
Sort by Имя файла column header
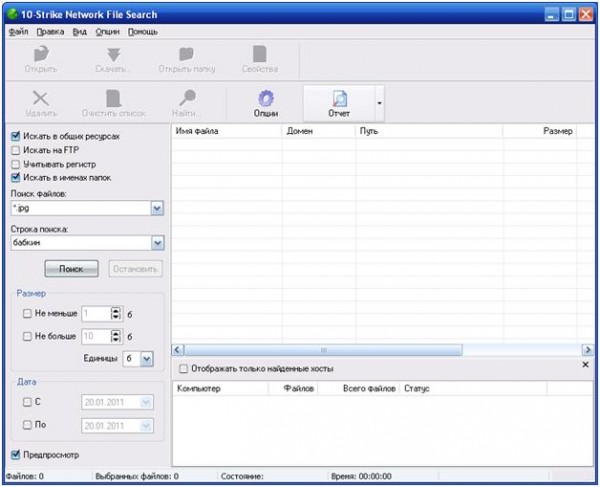pos(227,131)
